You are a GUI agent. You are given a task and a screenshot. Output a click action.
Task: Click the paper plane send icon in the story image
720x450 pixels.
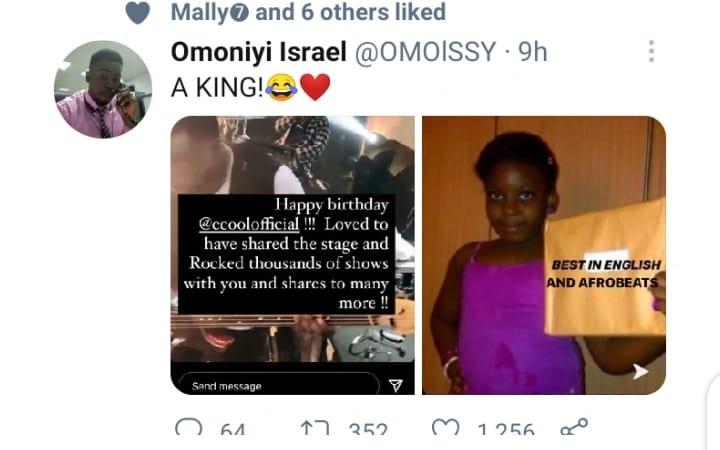click(x=395, y=384)
